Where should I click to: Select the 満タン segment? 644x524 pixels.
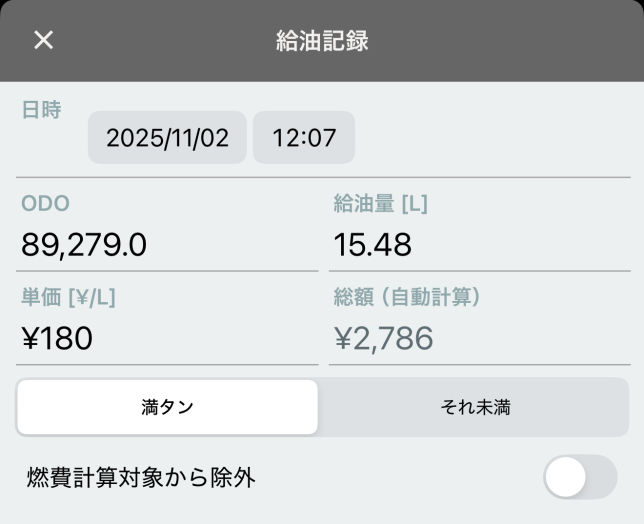pos(167,407)
